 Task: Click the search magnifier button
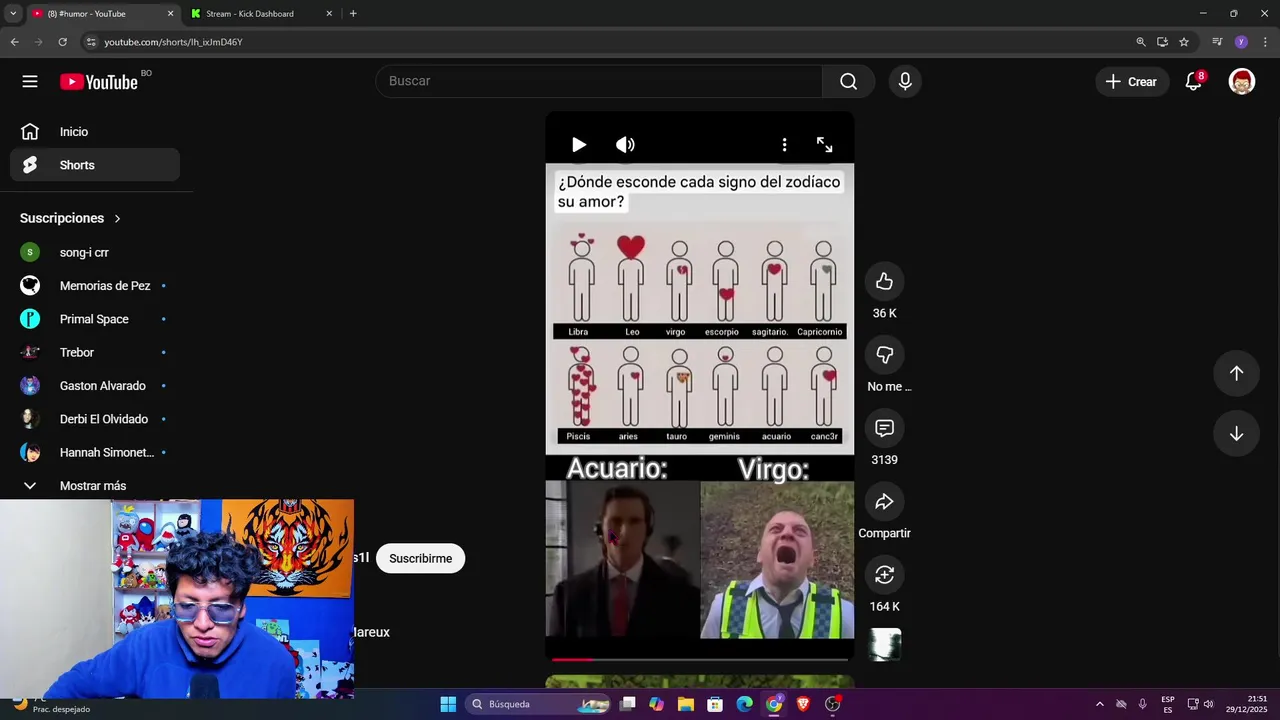pos(848,81)
